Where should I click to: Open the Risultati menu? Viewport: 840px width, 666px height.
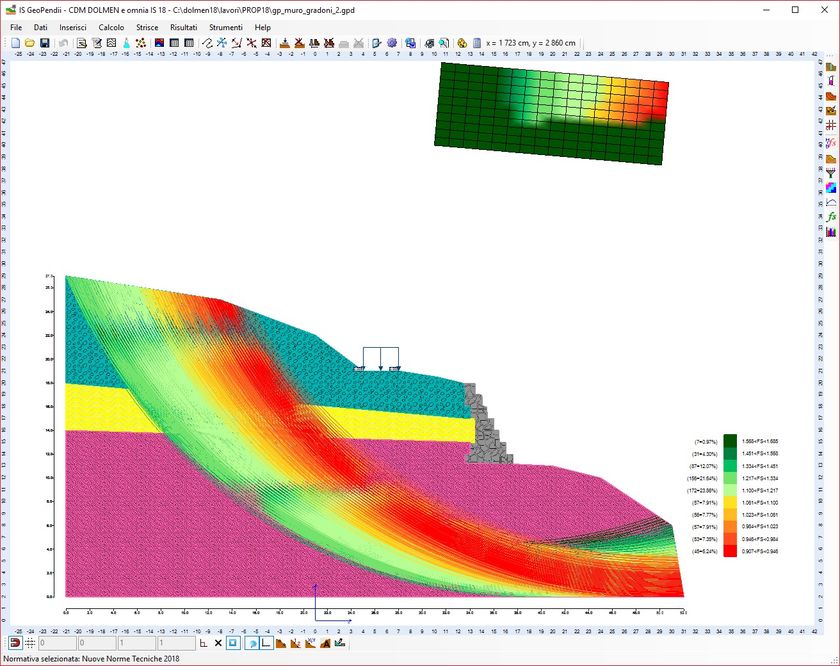[x=184, y=27]
